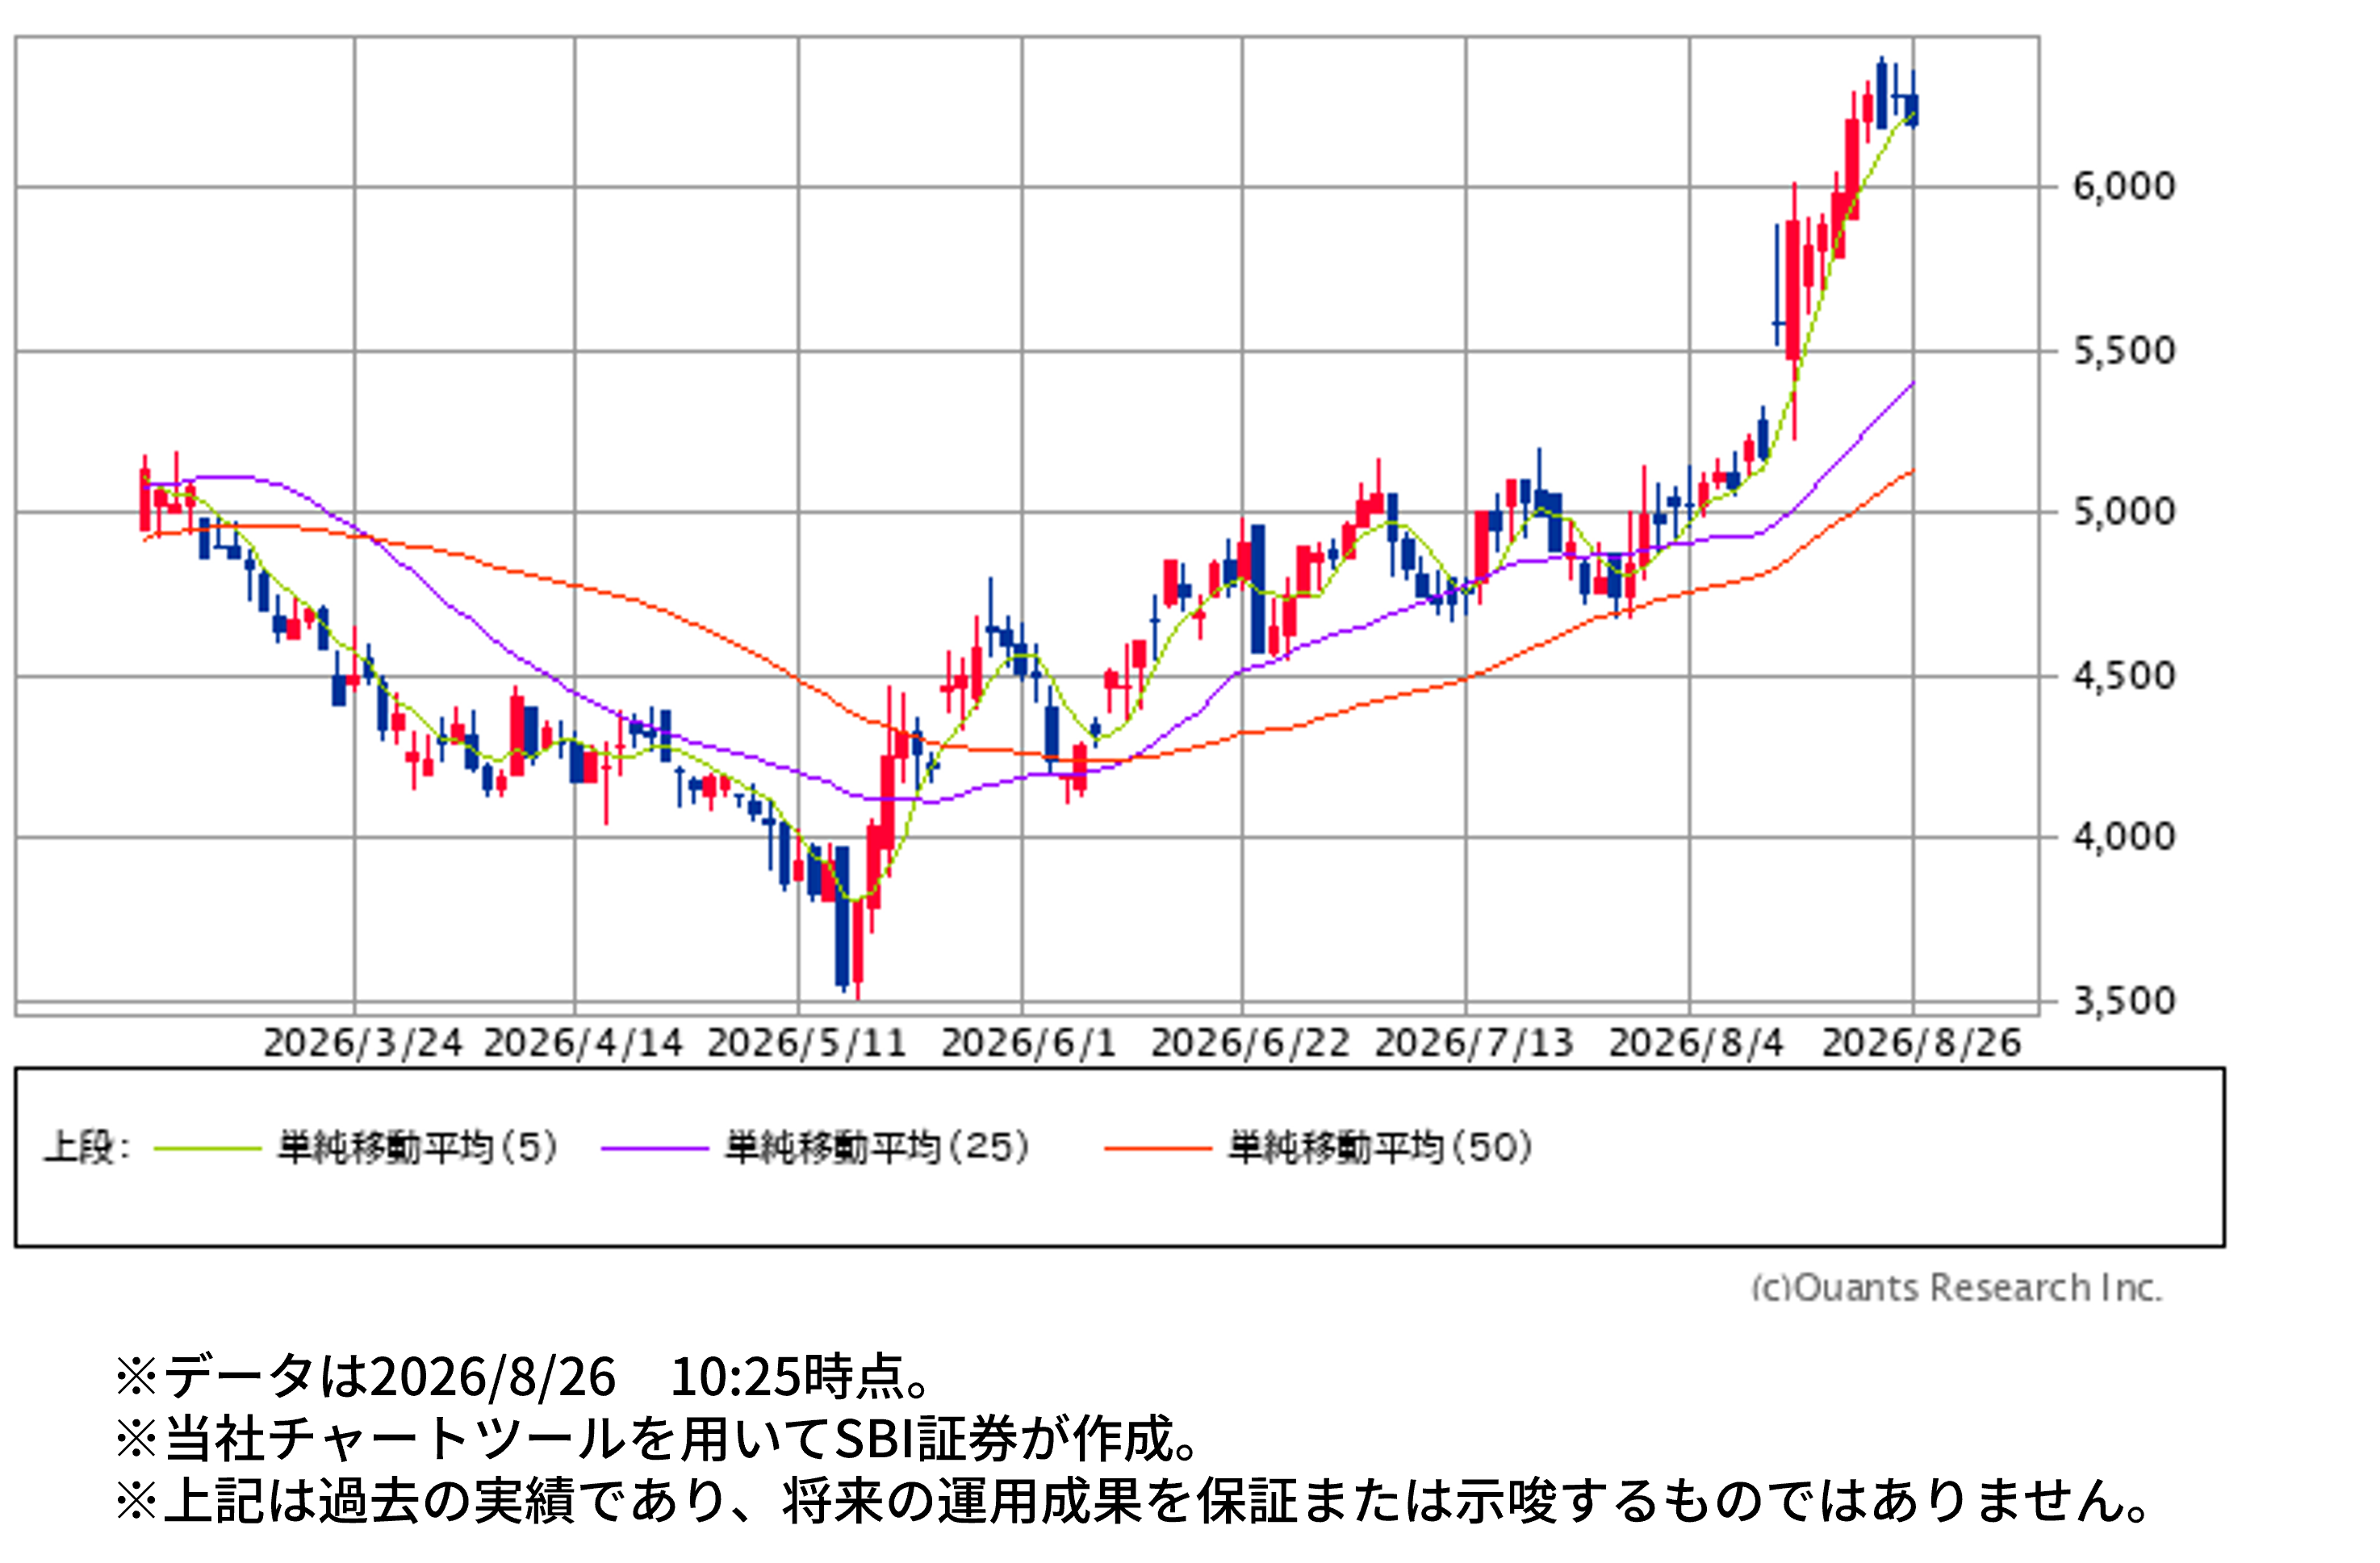Click the 2026/5/11 date axis label
2380x1563 pixels.
coord(807,1043)
